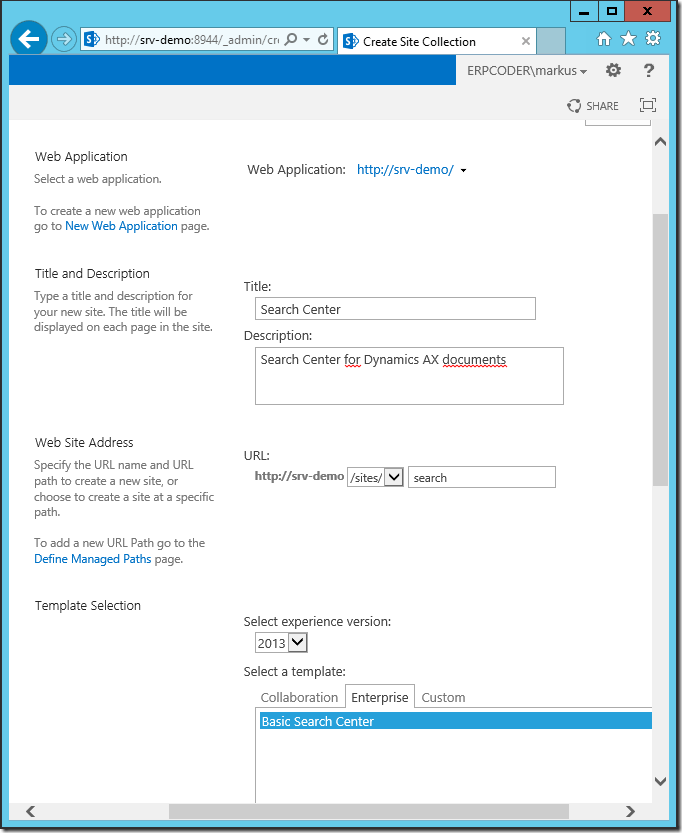Refresh the page with the reload icon
The height and width of the screenshot is (833, 682).
tap(323, 39)
